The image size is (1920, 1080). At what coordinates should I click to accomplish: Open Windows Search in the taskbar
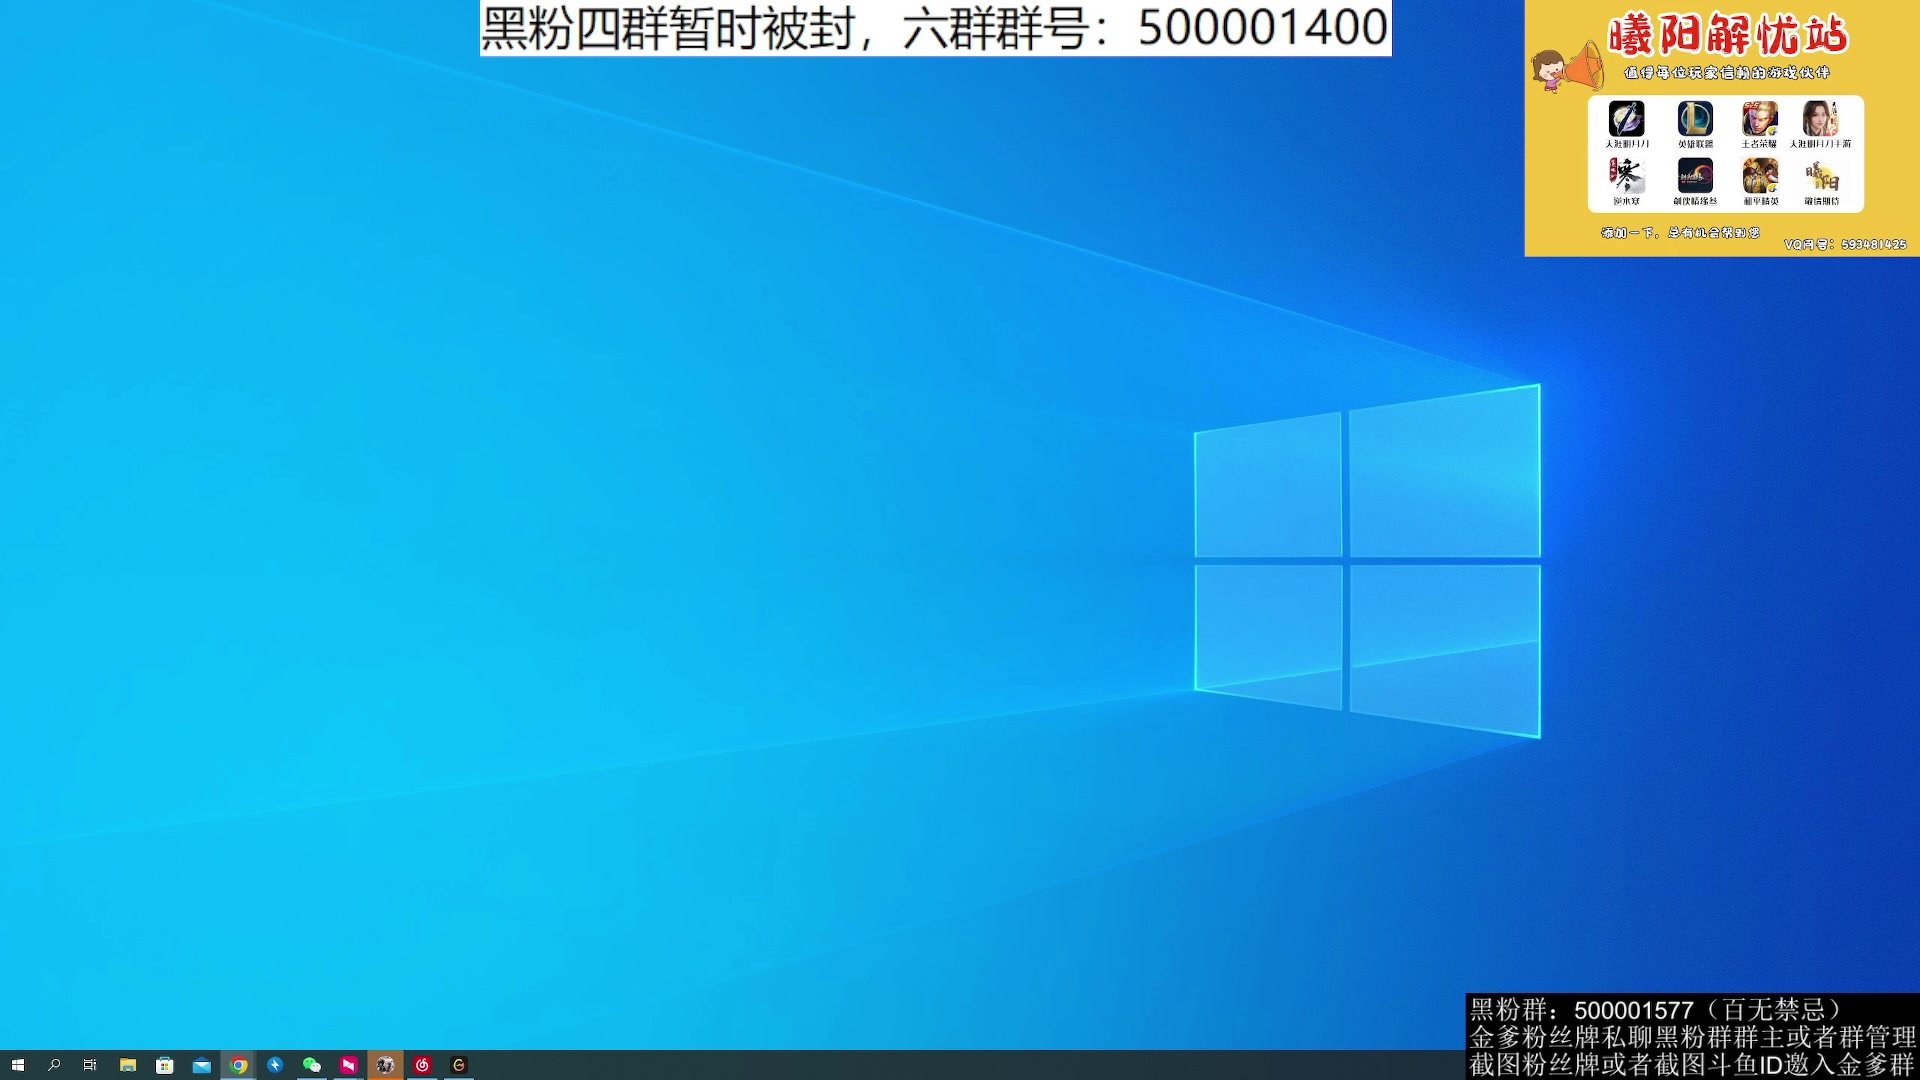[x=54, y=1065]
